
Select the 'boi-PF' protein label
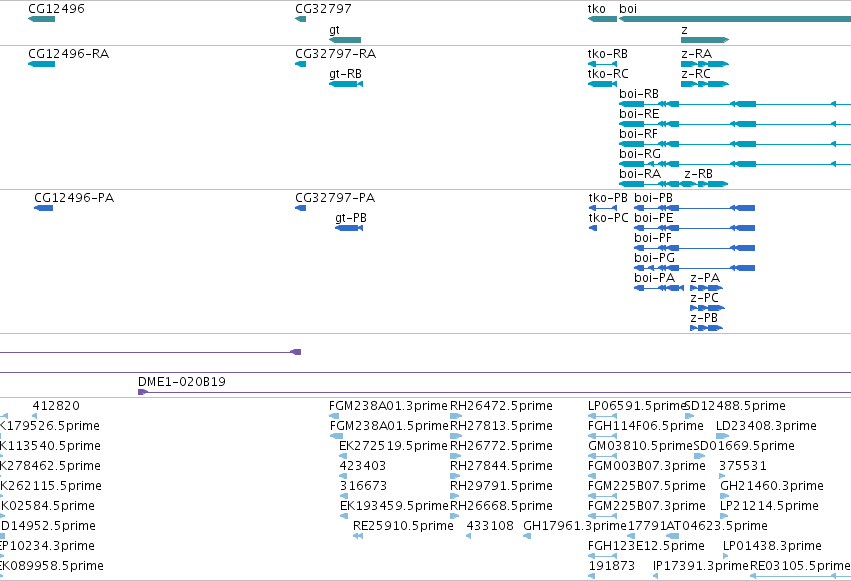tap(653, 238)
